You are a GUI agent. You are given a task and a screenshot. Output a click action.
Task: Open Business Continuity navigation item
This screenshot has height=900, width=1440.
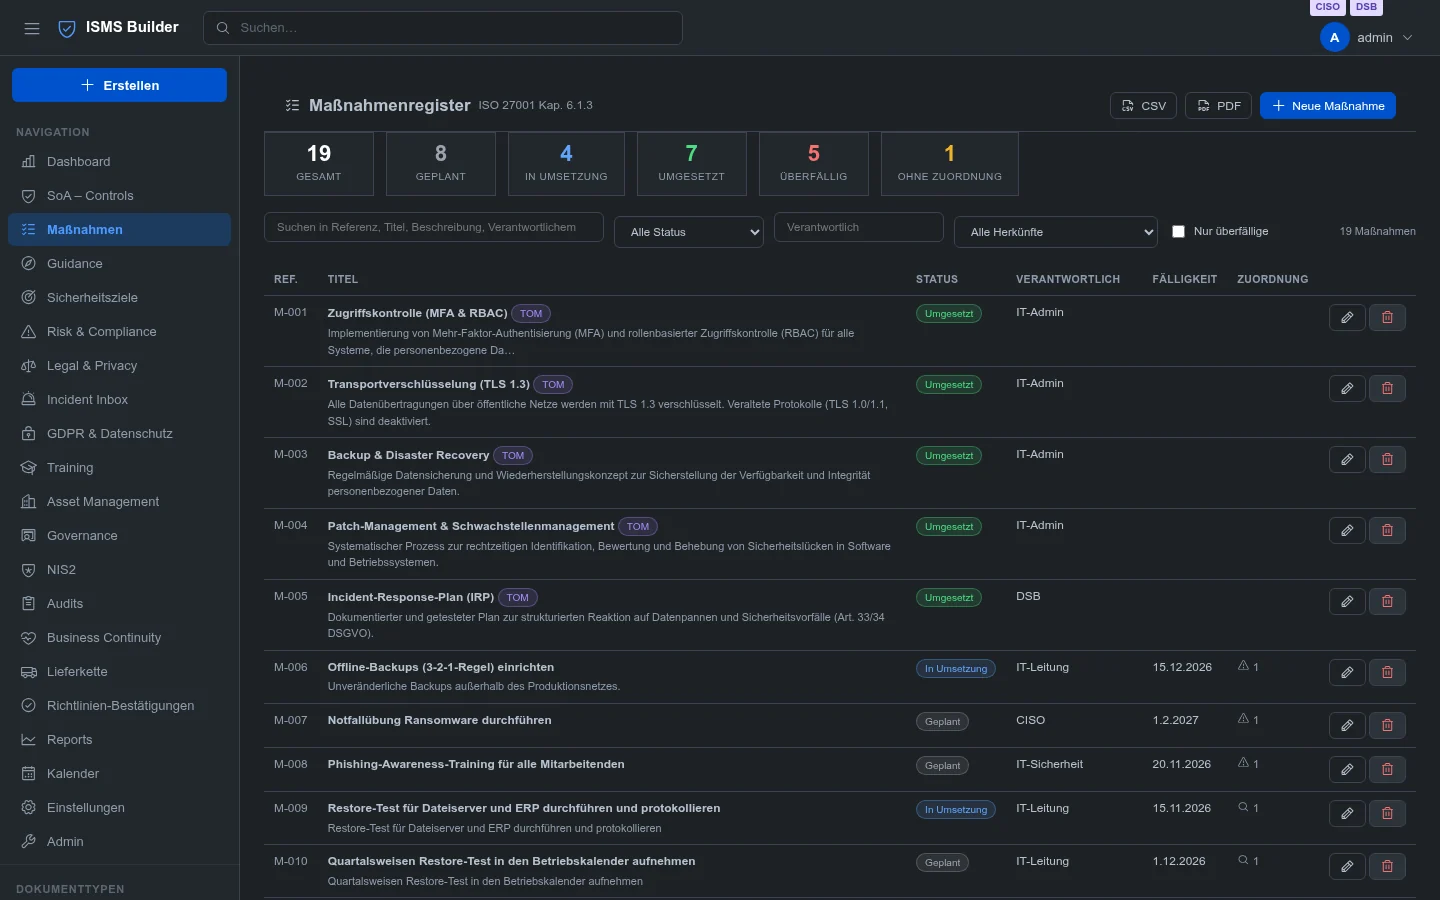[119, 638]
